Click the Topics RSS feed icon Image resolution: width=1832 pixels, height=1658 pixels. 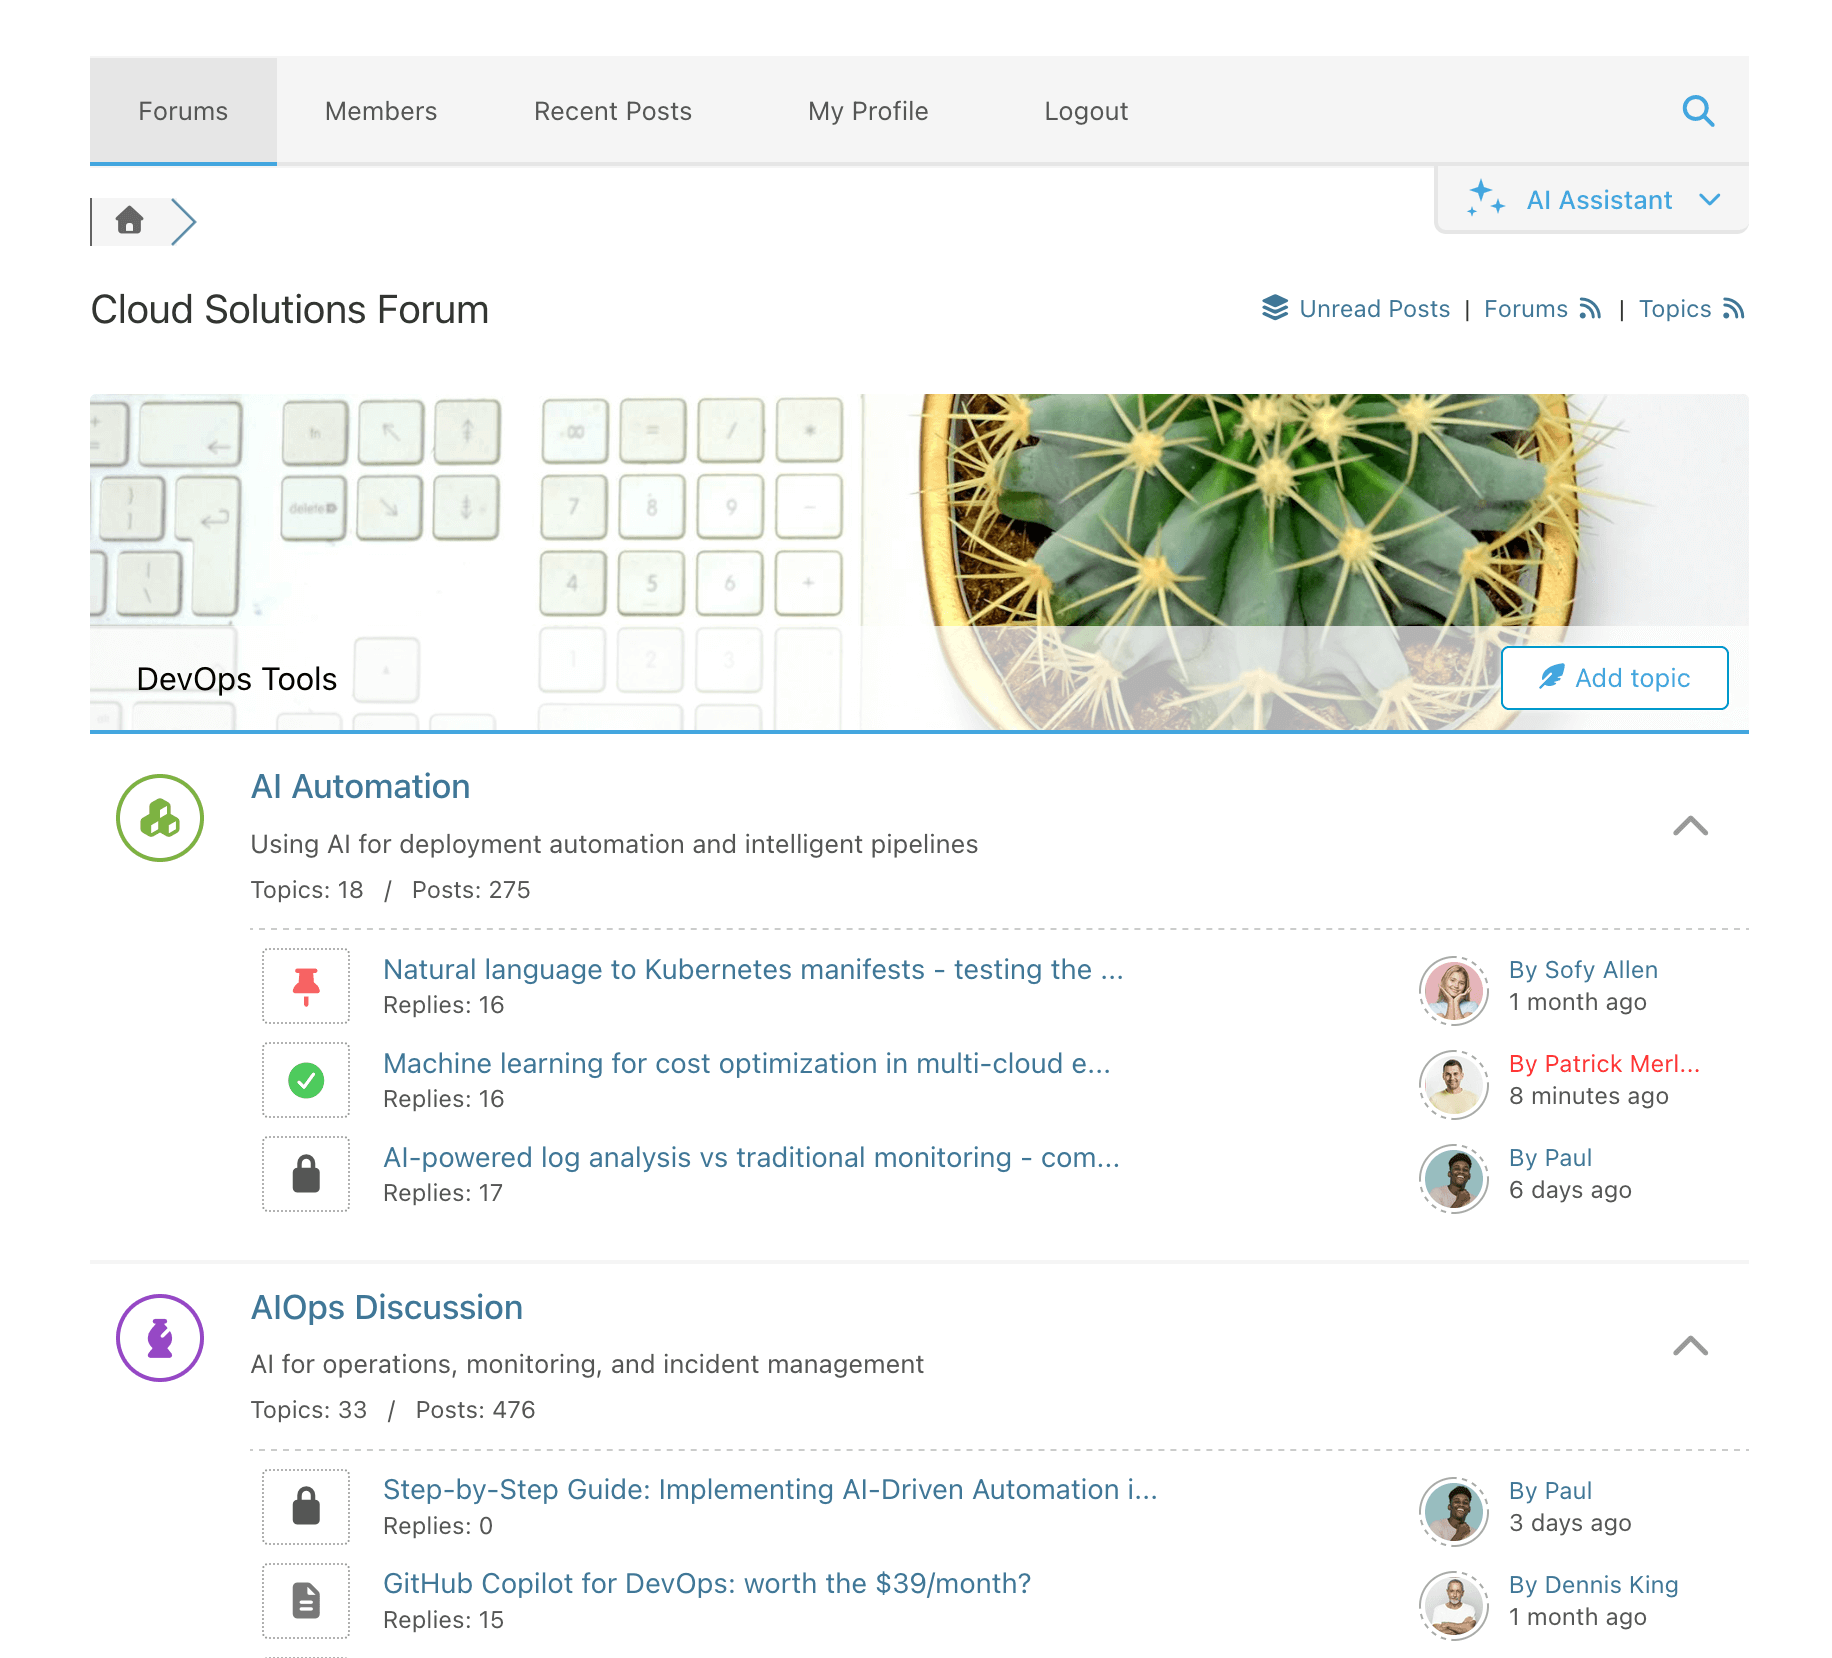tap(1735, 309)
